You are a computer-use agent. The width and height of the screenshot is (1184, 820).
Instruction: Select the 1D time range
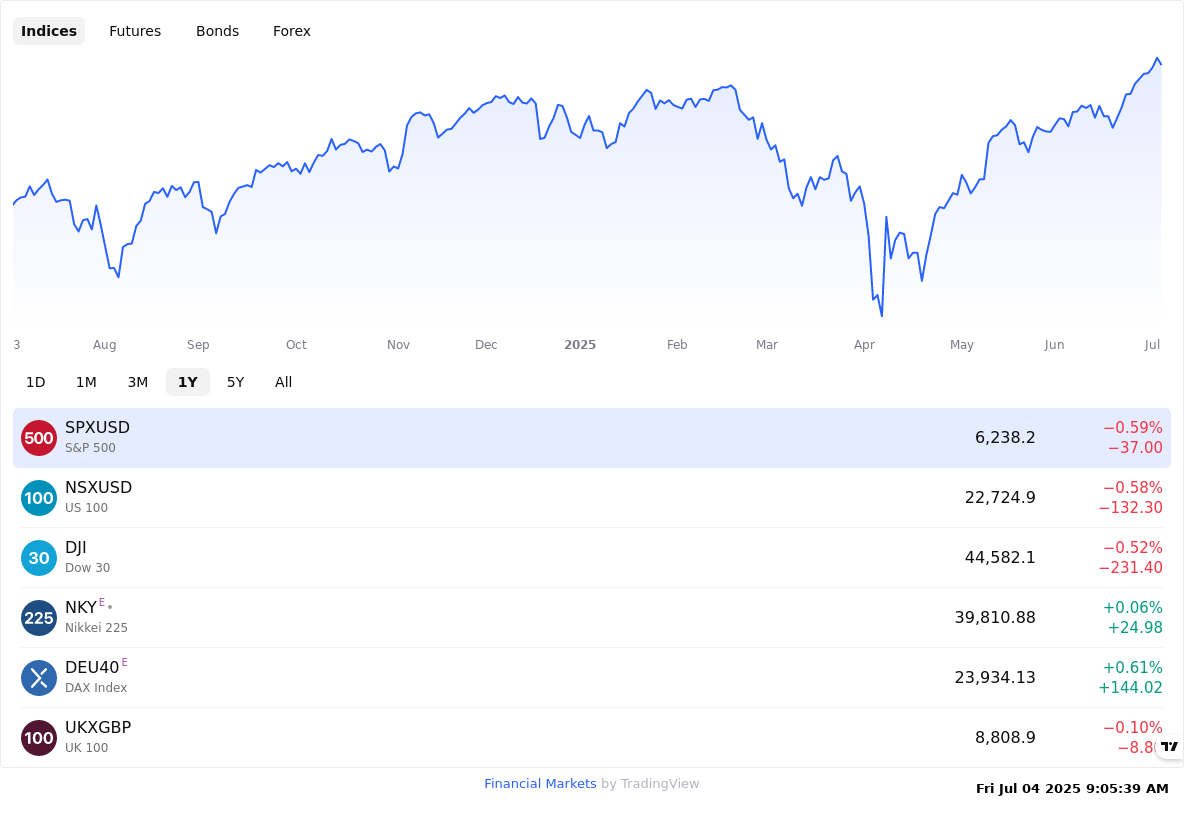[x=35, y=382]
